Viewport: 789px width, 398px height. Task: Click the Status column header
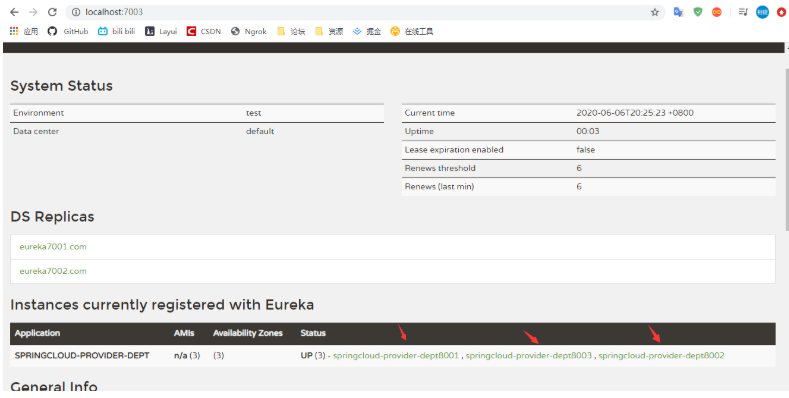click(x=313, y=333)
